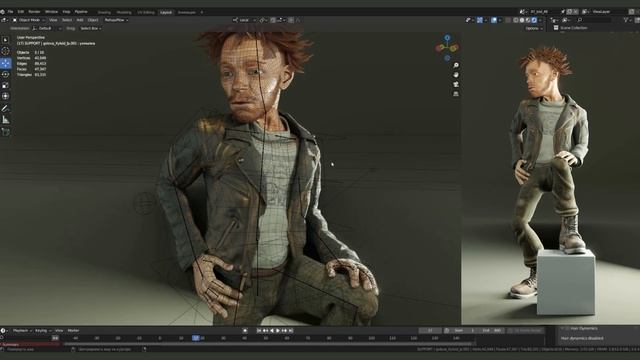Click the viewport navigation axis gizmo
The height and width of the screenshot is (360, 640).
[x=447, y=48]
